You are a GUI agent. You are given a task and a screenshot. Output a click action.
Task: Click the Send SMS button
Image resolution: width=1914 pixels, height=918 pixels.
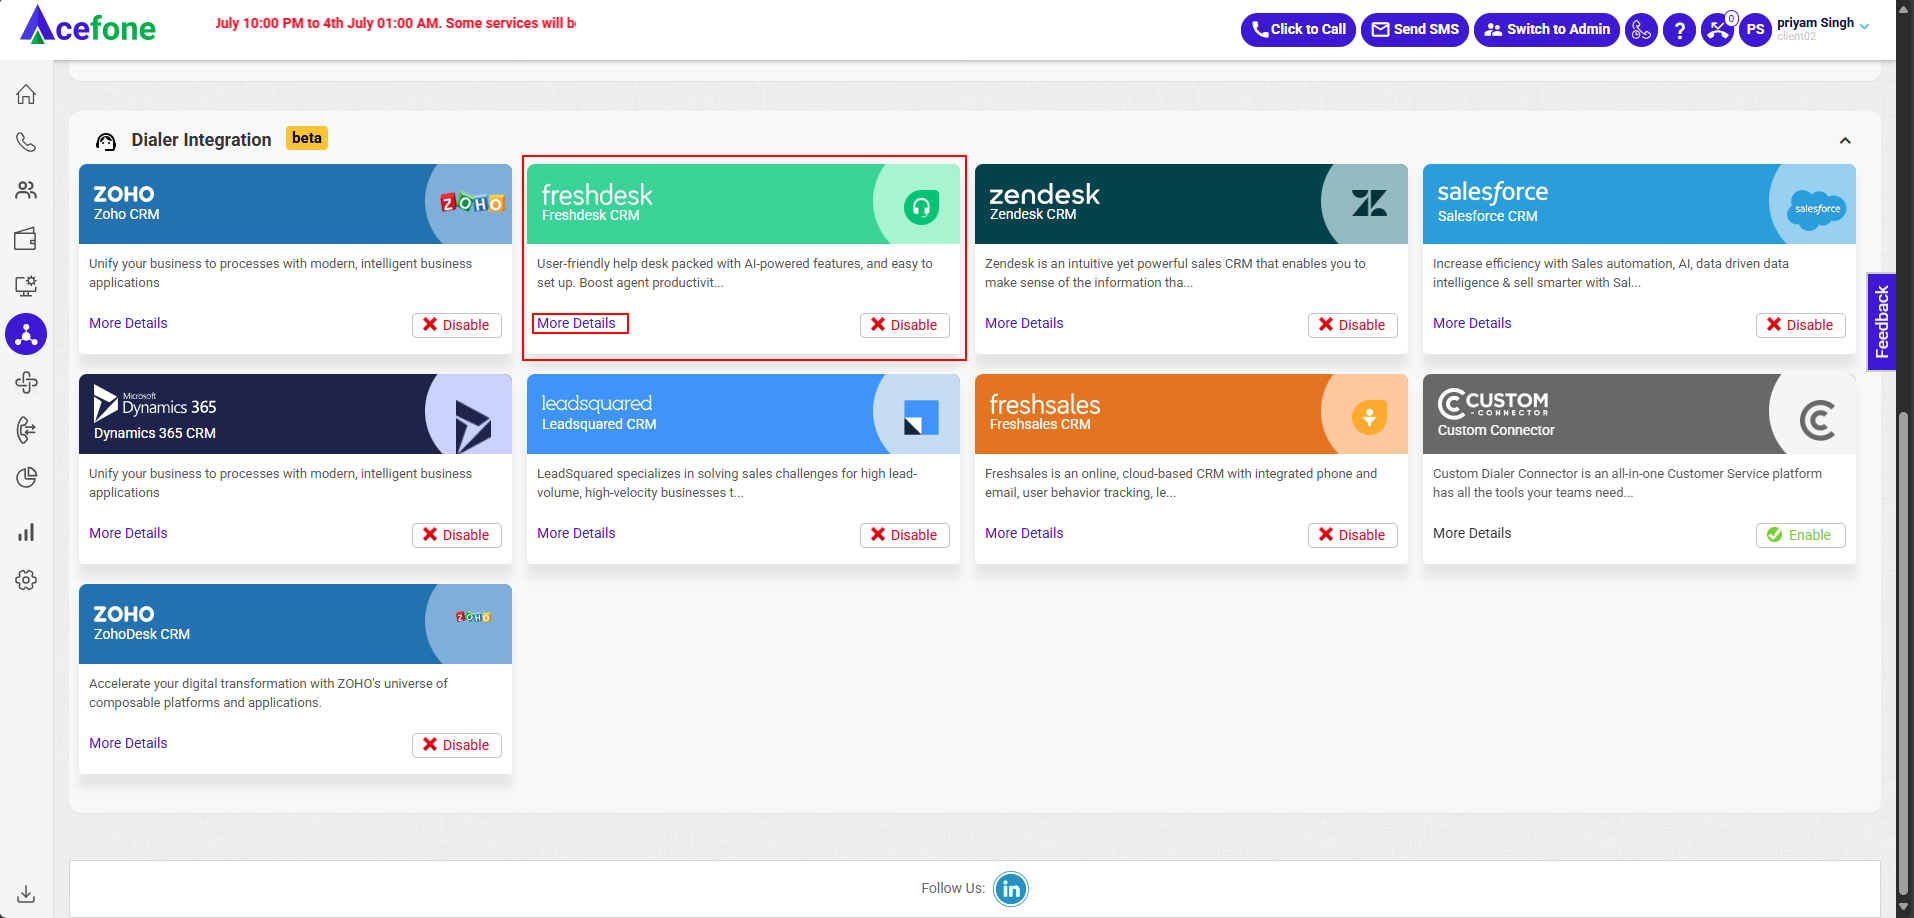(1415, 30)
